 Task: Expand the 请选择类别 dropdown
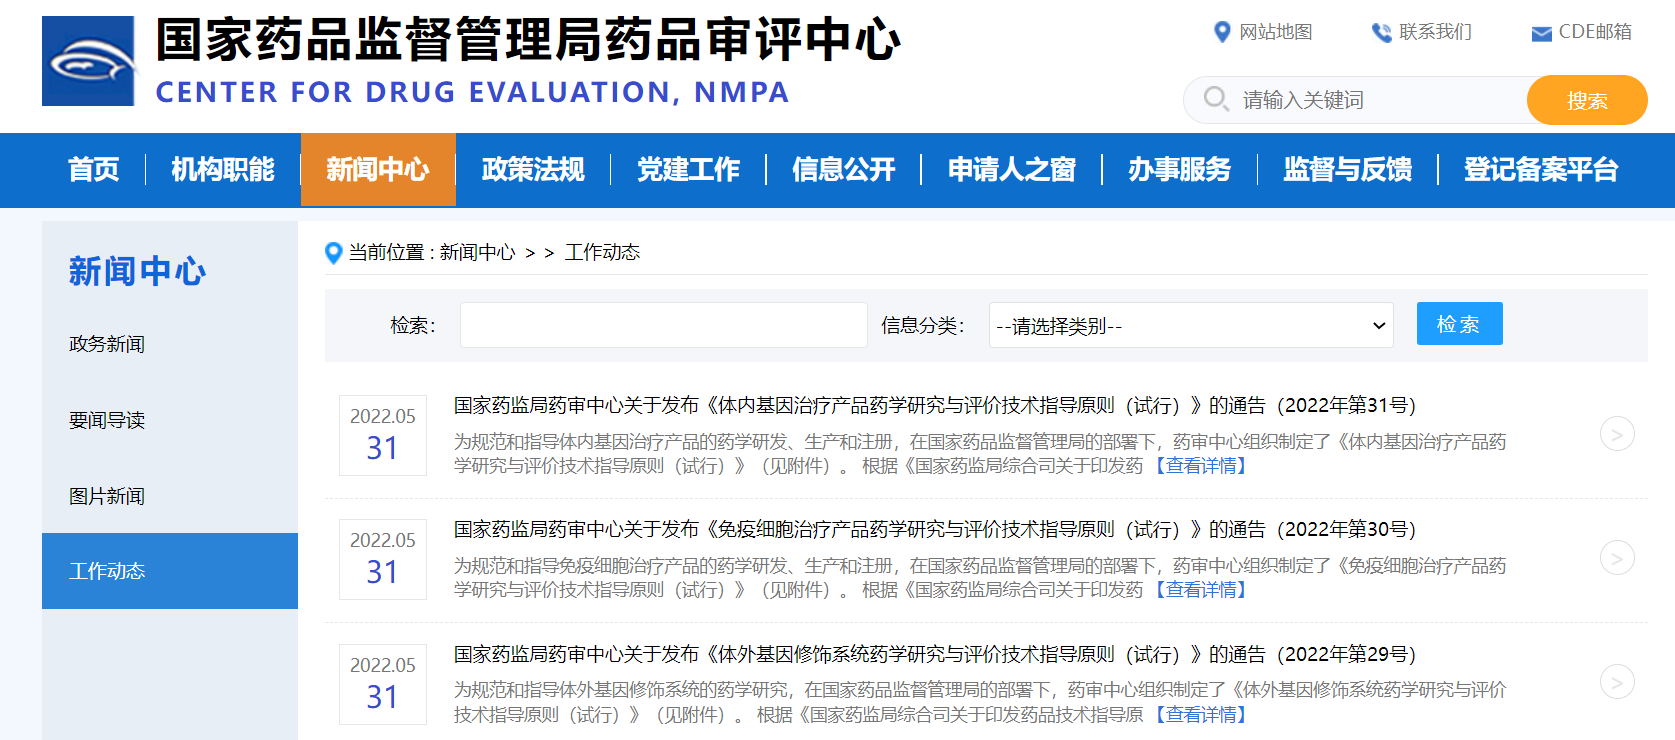1191,325
